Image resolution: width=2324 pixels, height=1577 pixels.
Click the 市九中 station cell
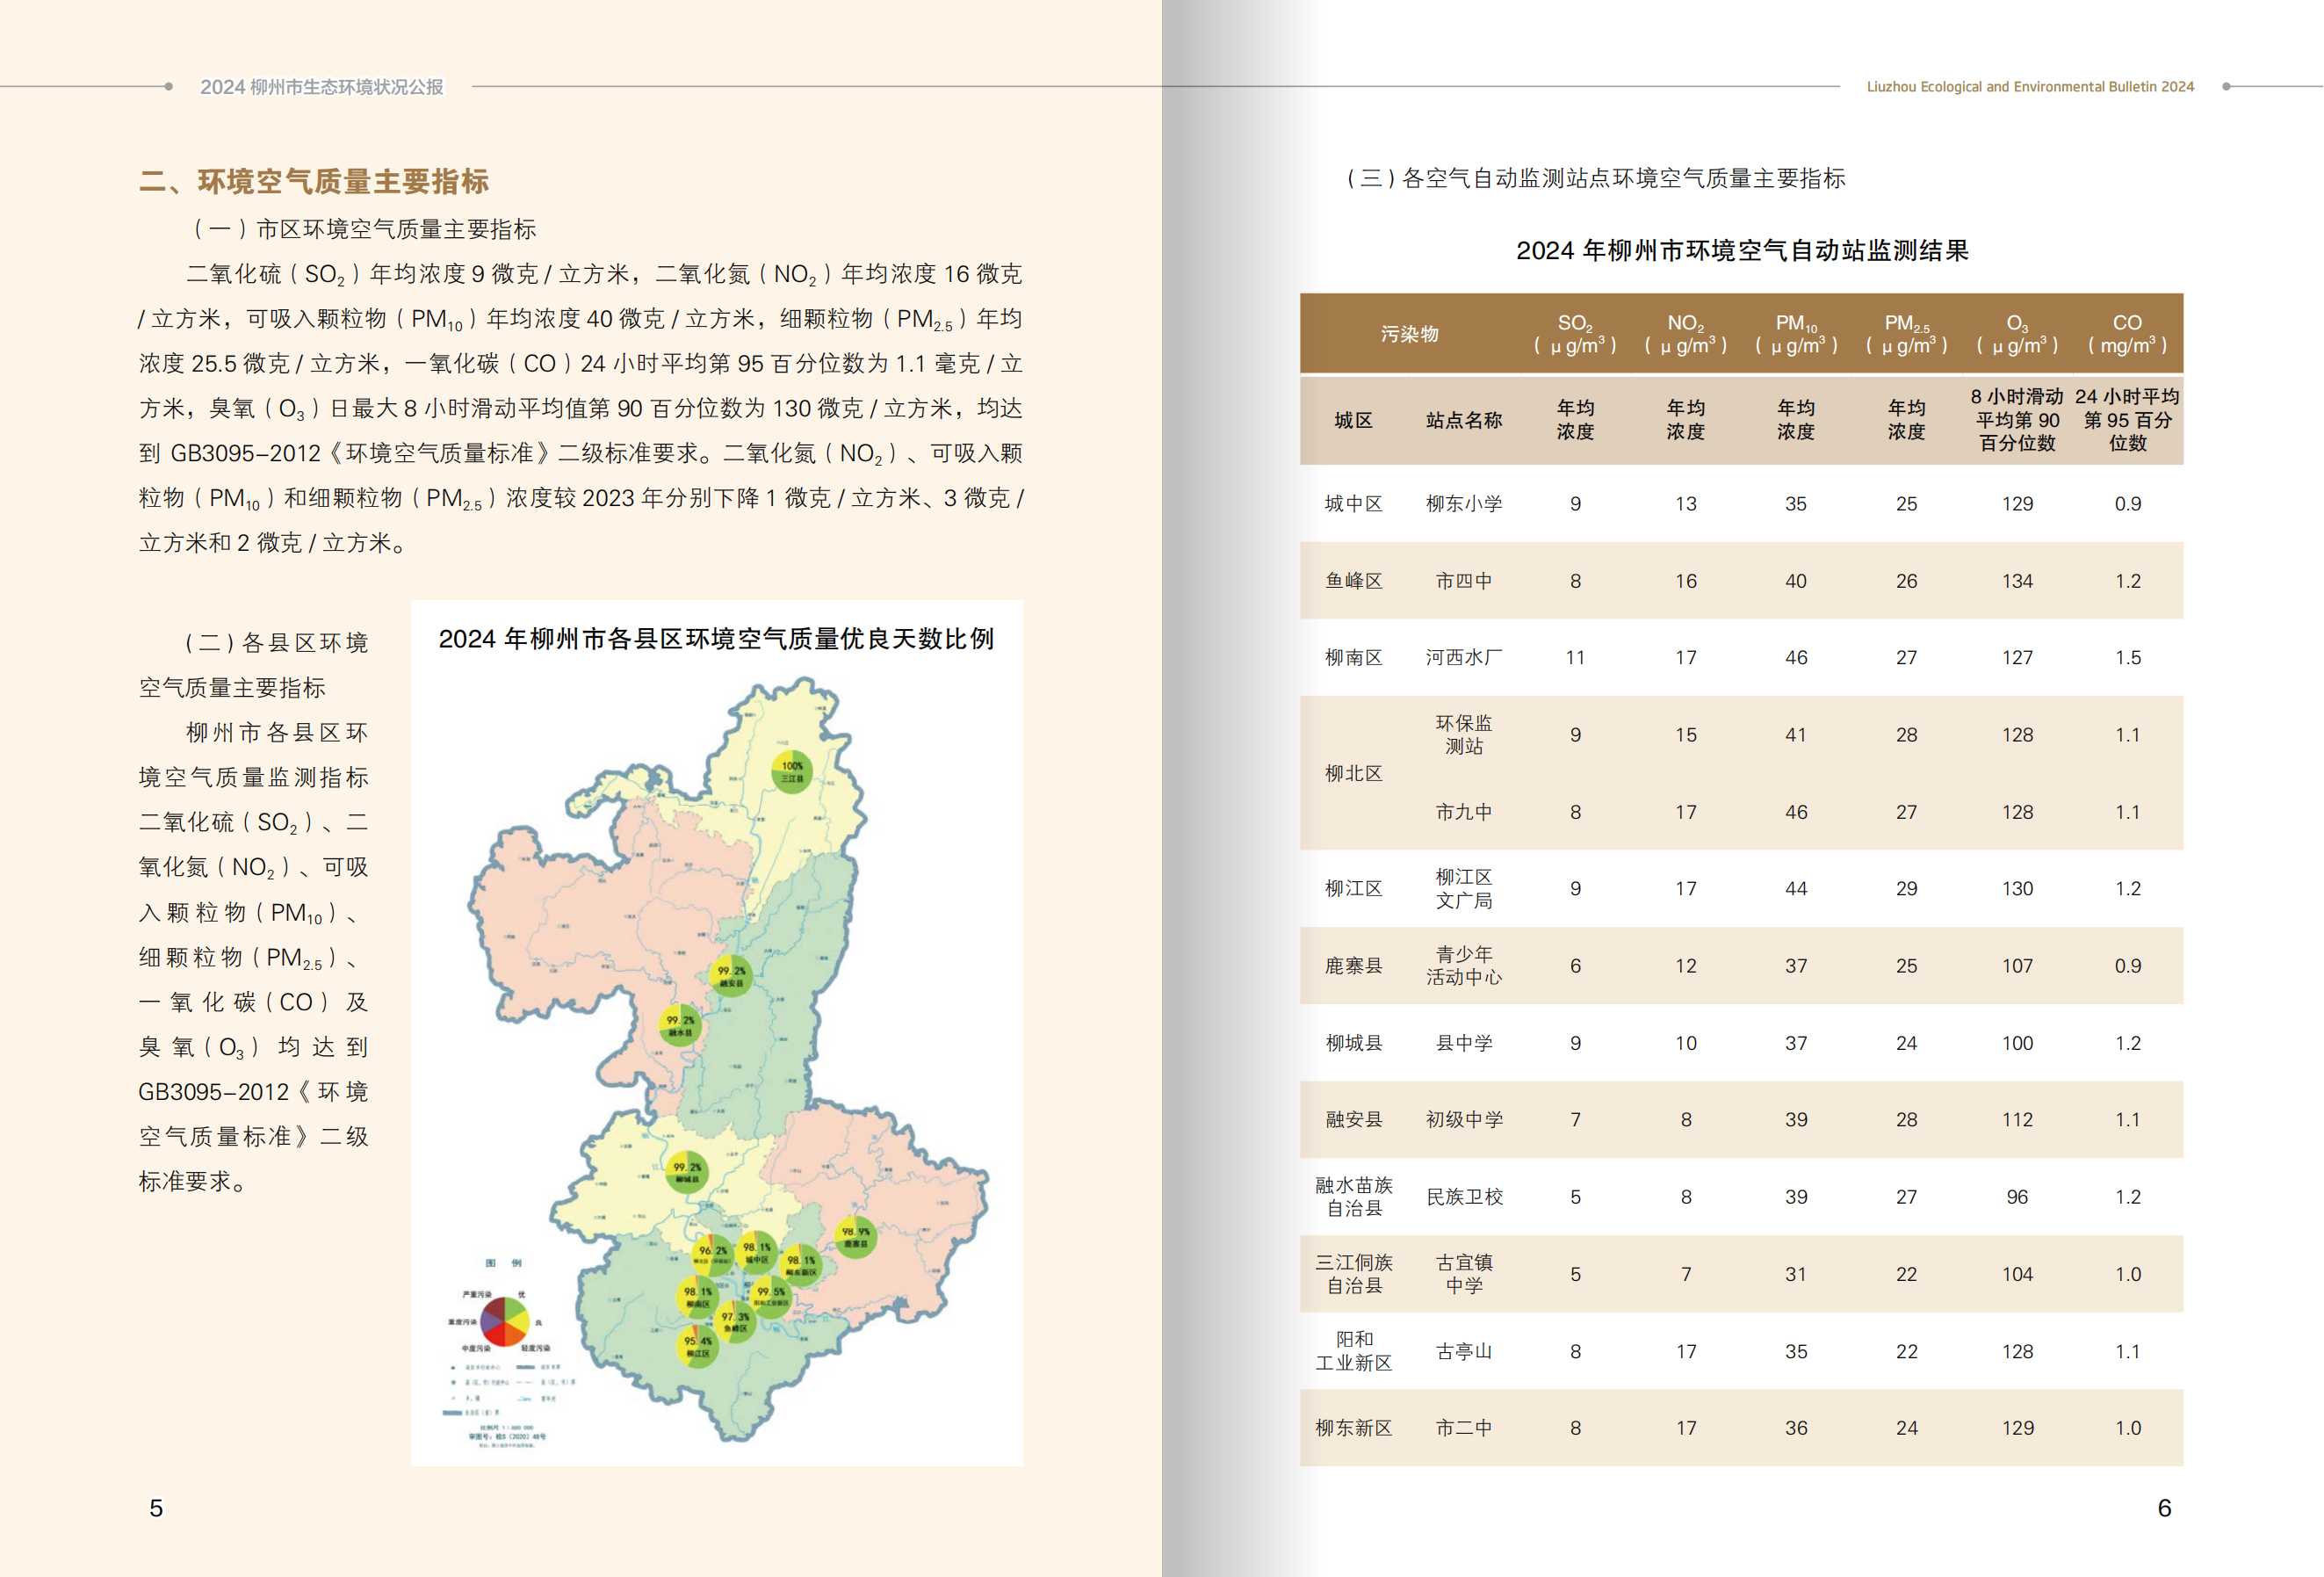point(1464,812)
